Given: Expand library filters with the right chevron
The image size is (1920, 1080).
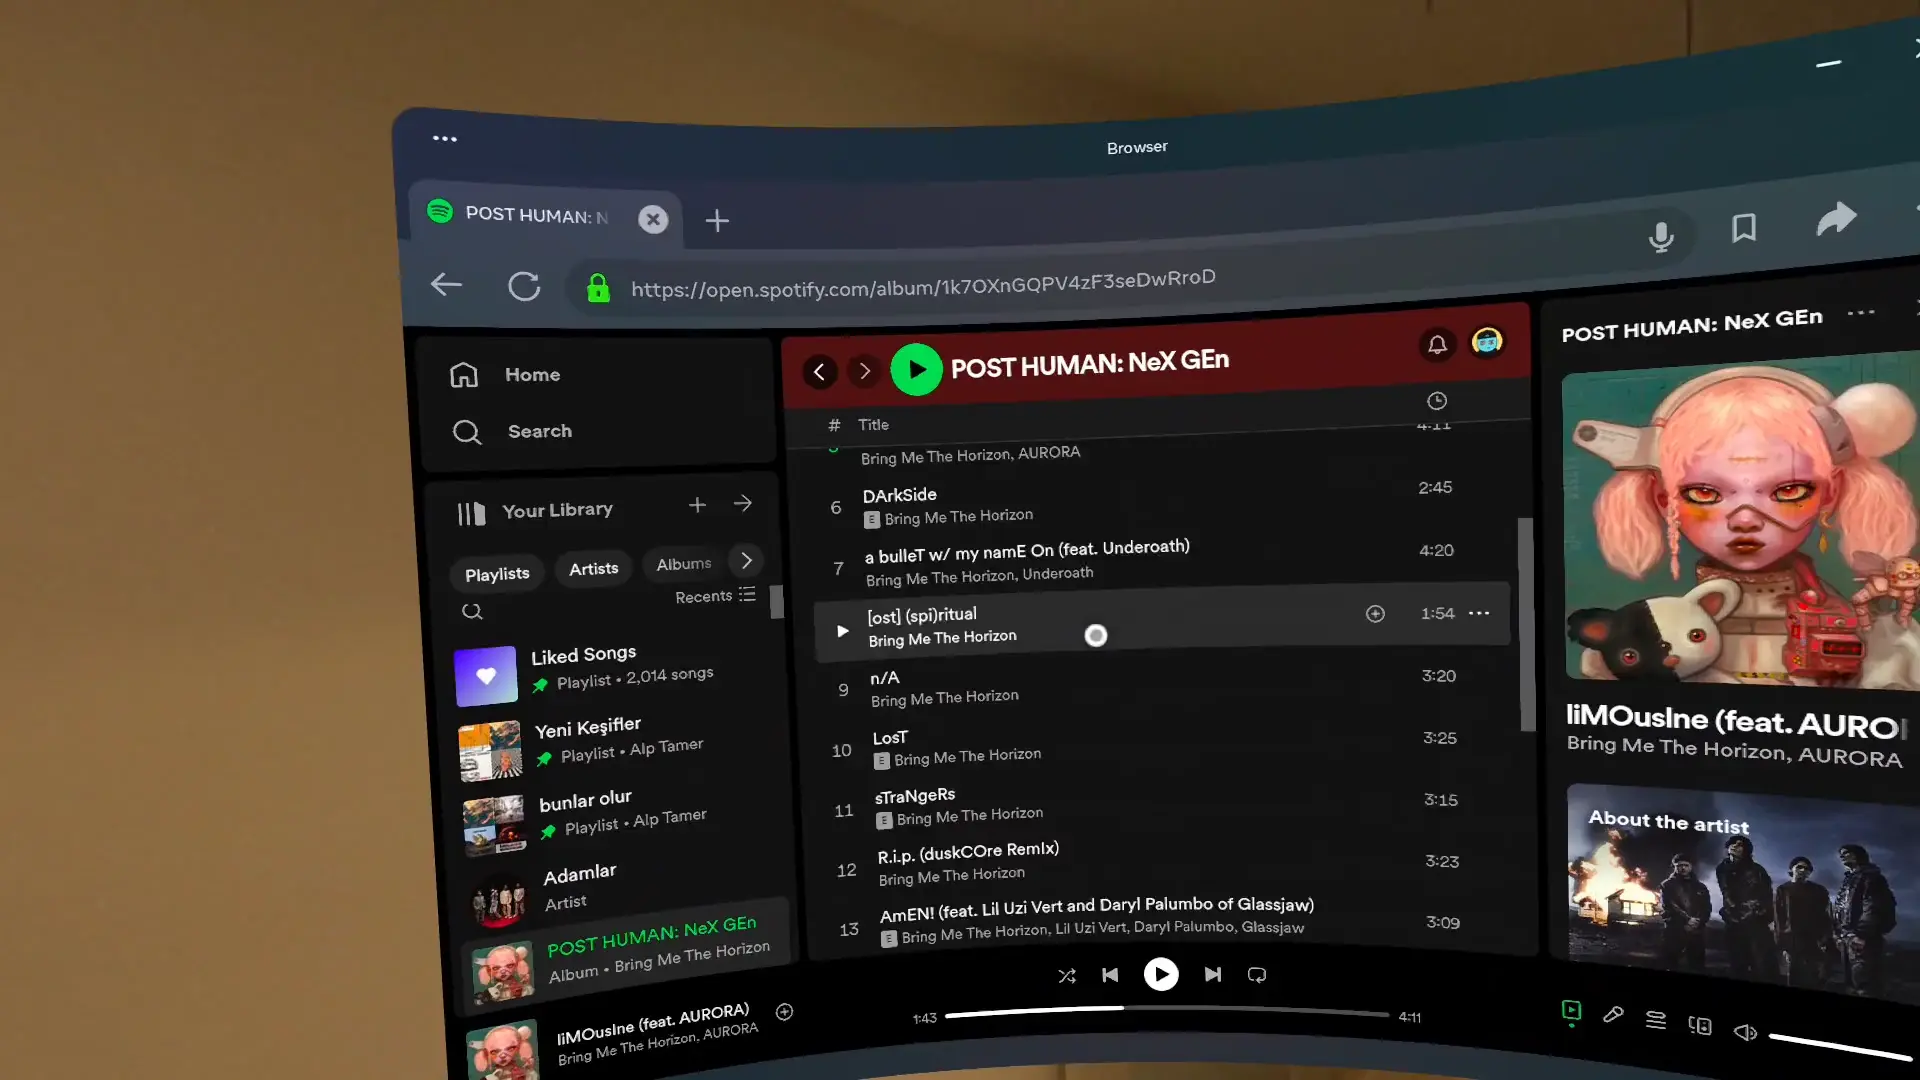Looking at the screenshot, I should [745, 561].
